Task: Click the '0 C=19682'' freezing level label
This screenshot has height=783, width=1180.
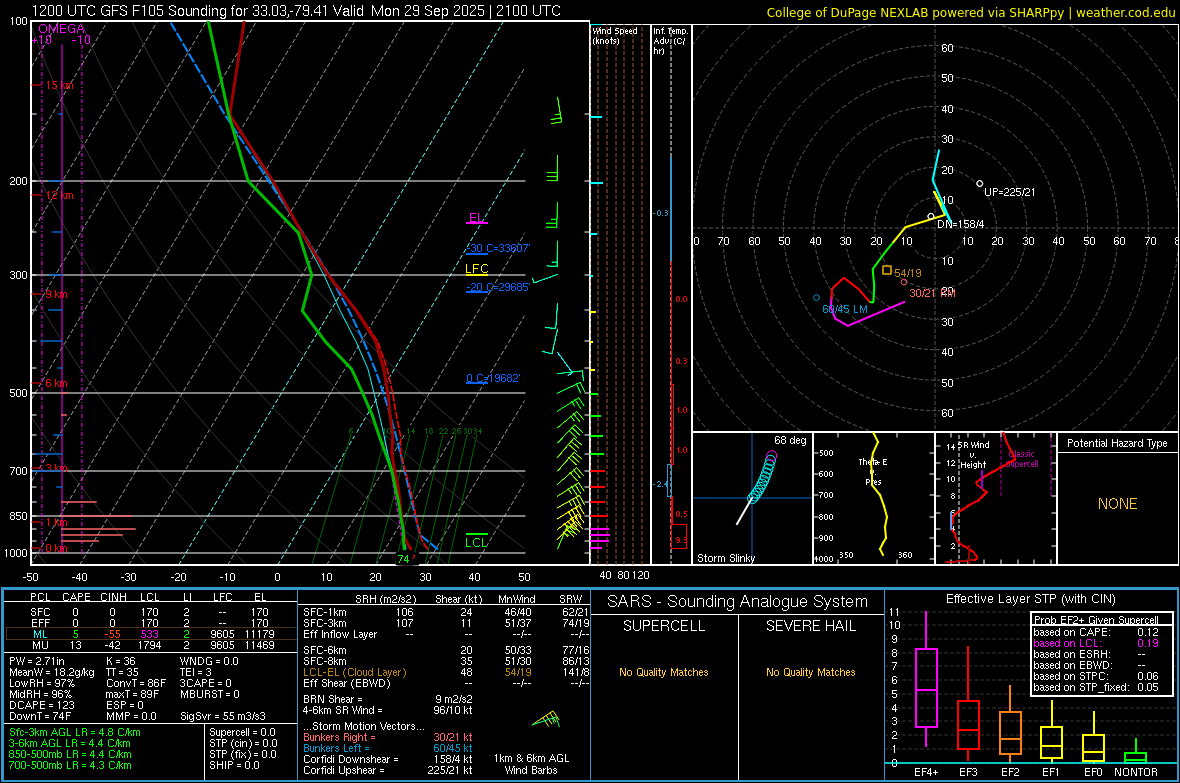Action: click(x=493, y=378)
